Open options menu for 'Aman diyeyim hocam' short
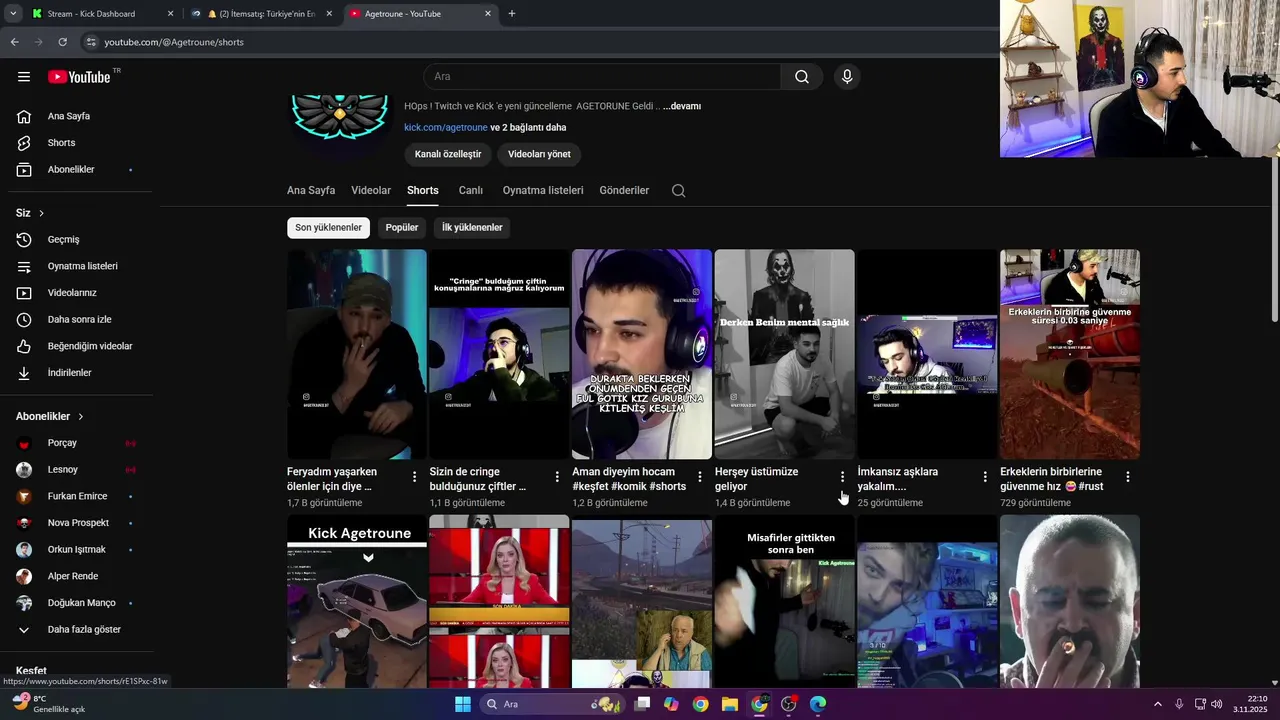Image resolution: width=1280 pixels, height=720 pixels. pyautogui.click(x=700, y=477)
